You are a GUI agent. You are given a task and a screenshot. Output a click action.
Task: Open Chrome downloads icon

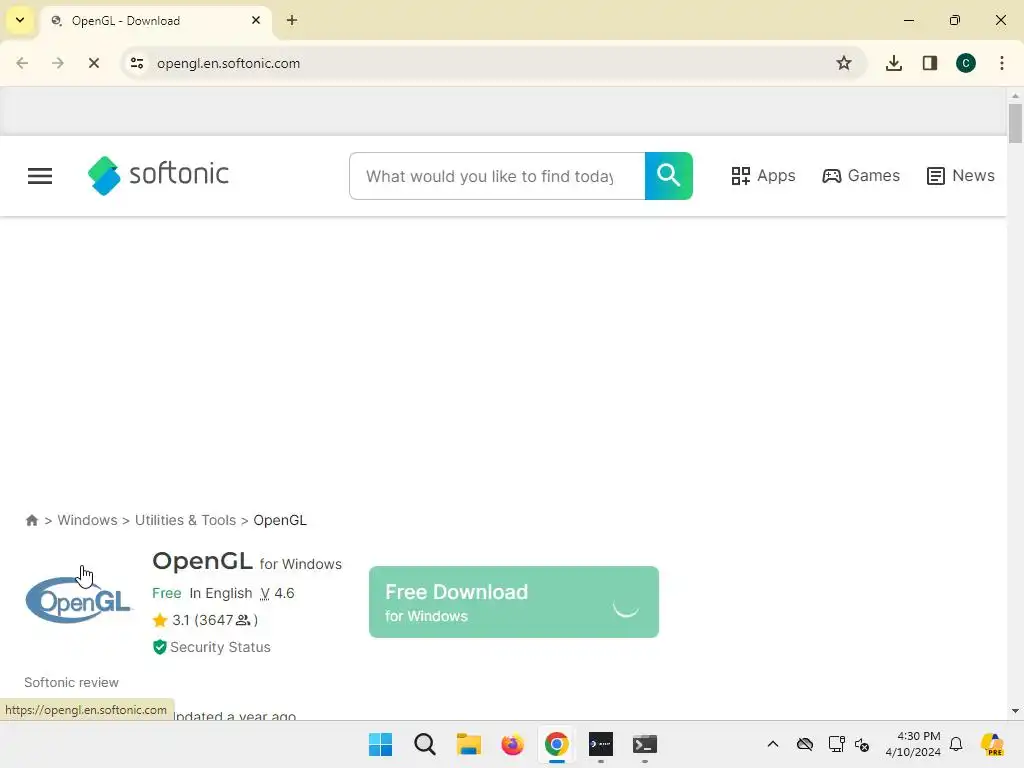click(894, 63)
